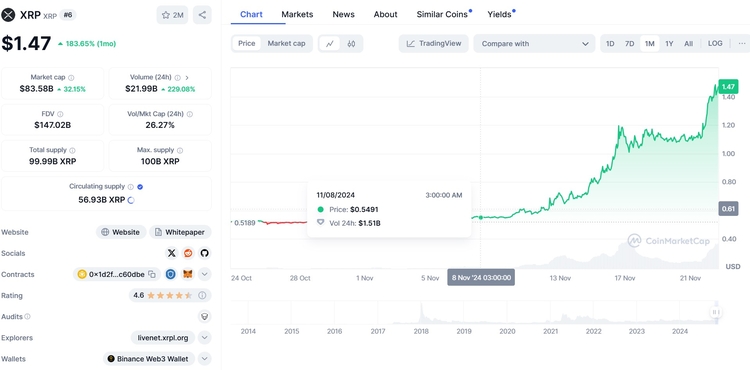Viewport: 750px width, 370px height.
Task: Click the 2017-2018 area of history timeline
Action: pyautogui.click(x=399, y=313)
